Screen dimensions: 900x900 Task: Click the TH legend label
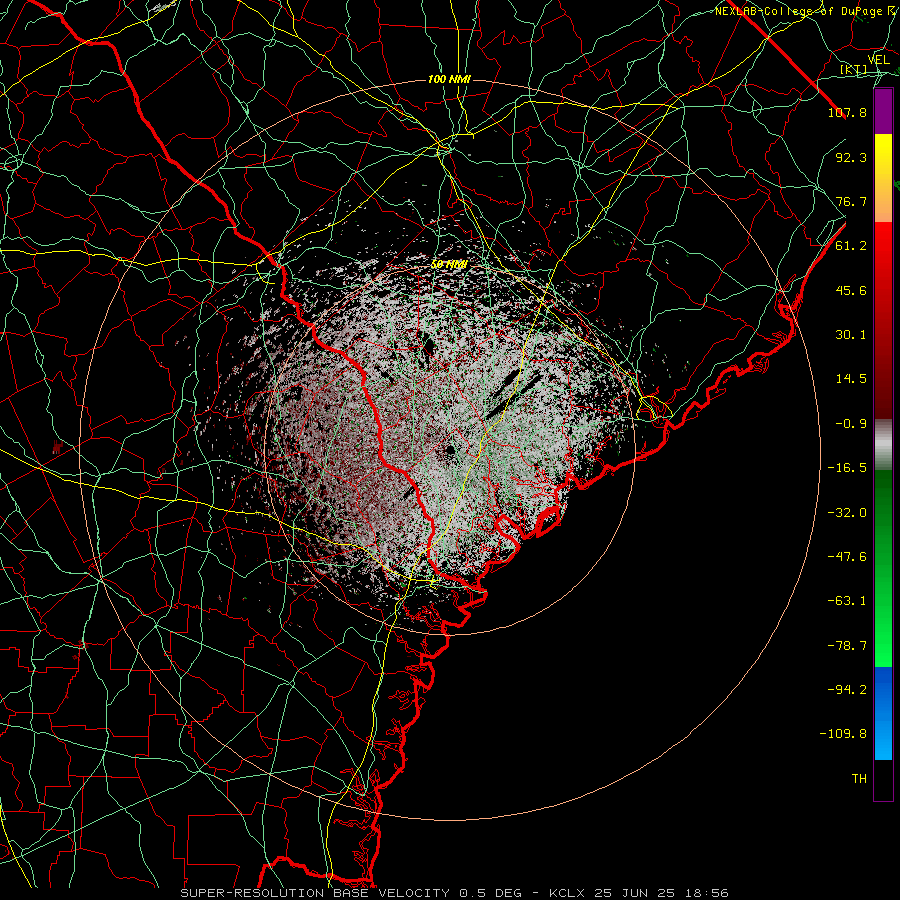(859, 779)
